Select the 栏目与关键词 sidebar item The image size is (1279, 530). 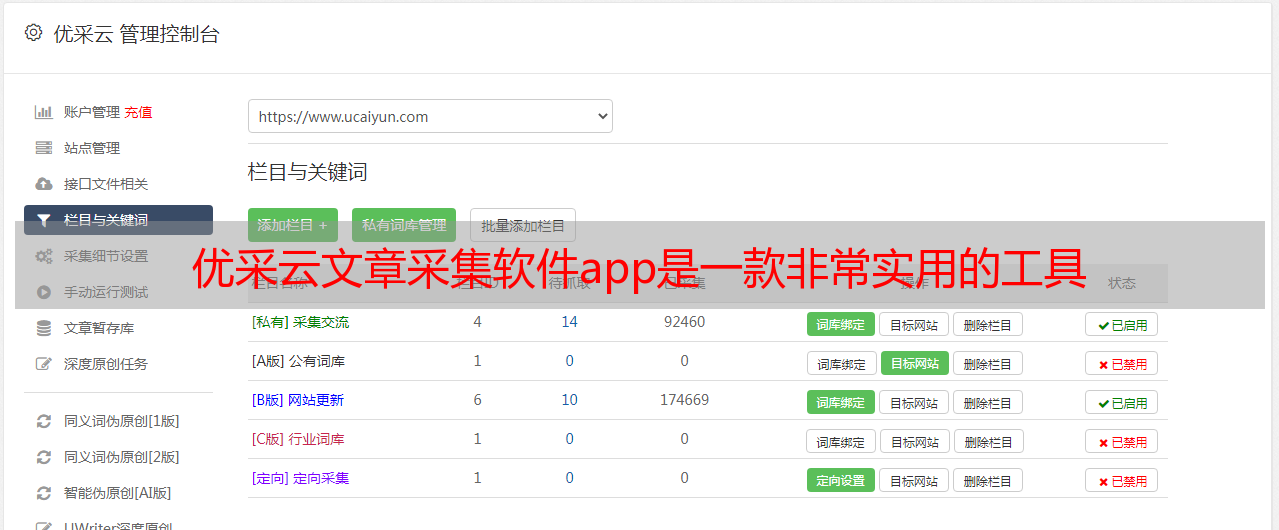[x=118, y=220]
